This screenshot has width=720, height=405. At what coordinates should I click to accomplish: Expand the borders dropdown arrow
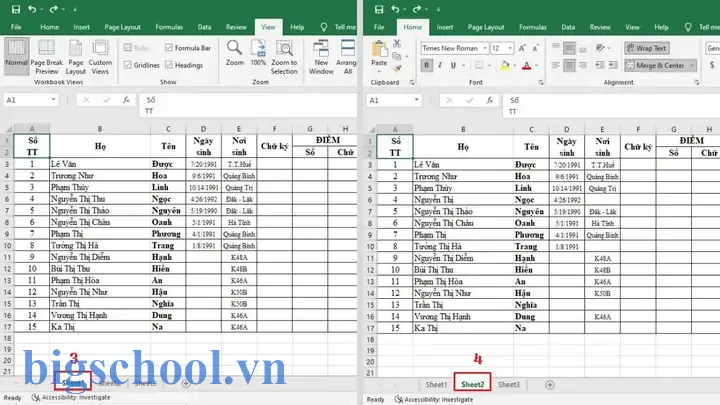tap(489, 65)
